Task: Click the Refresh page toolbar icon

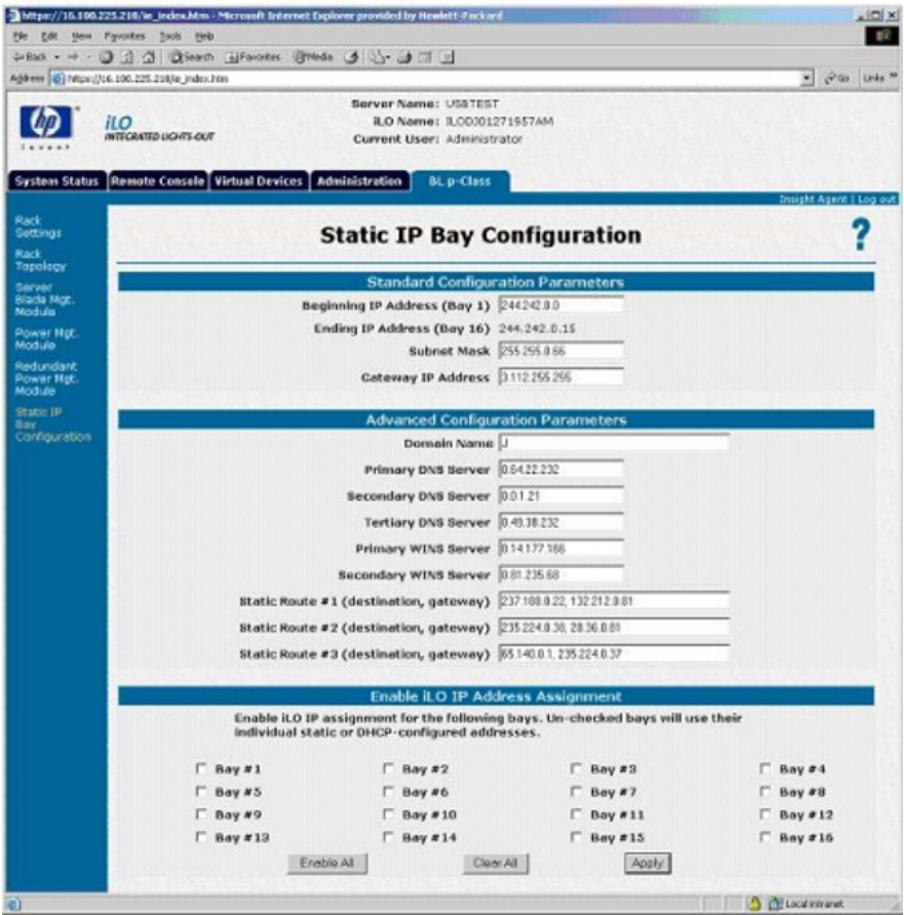Action: point(128,57)
